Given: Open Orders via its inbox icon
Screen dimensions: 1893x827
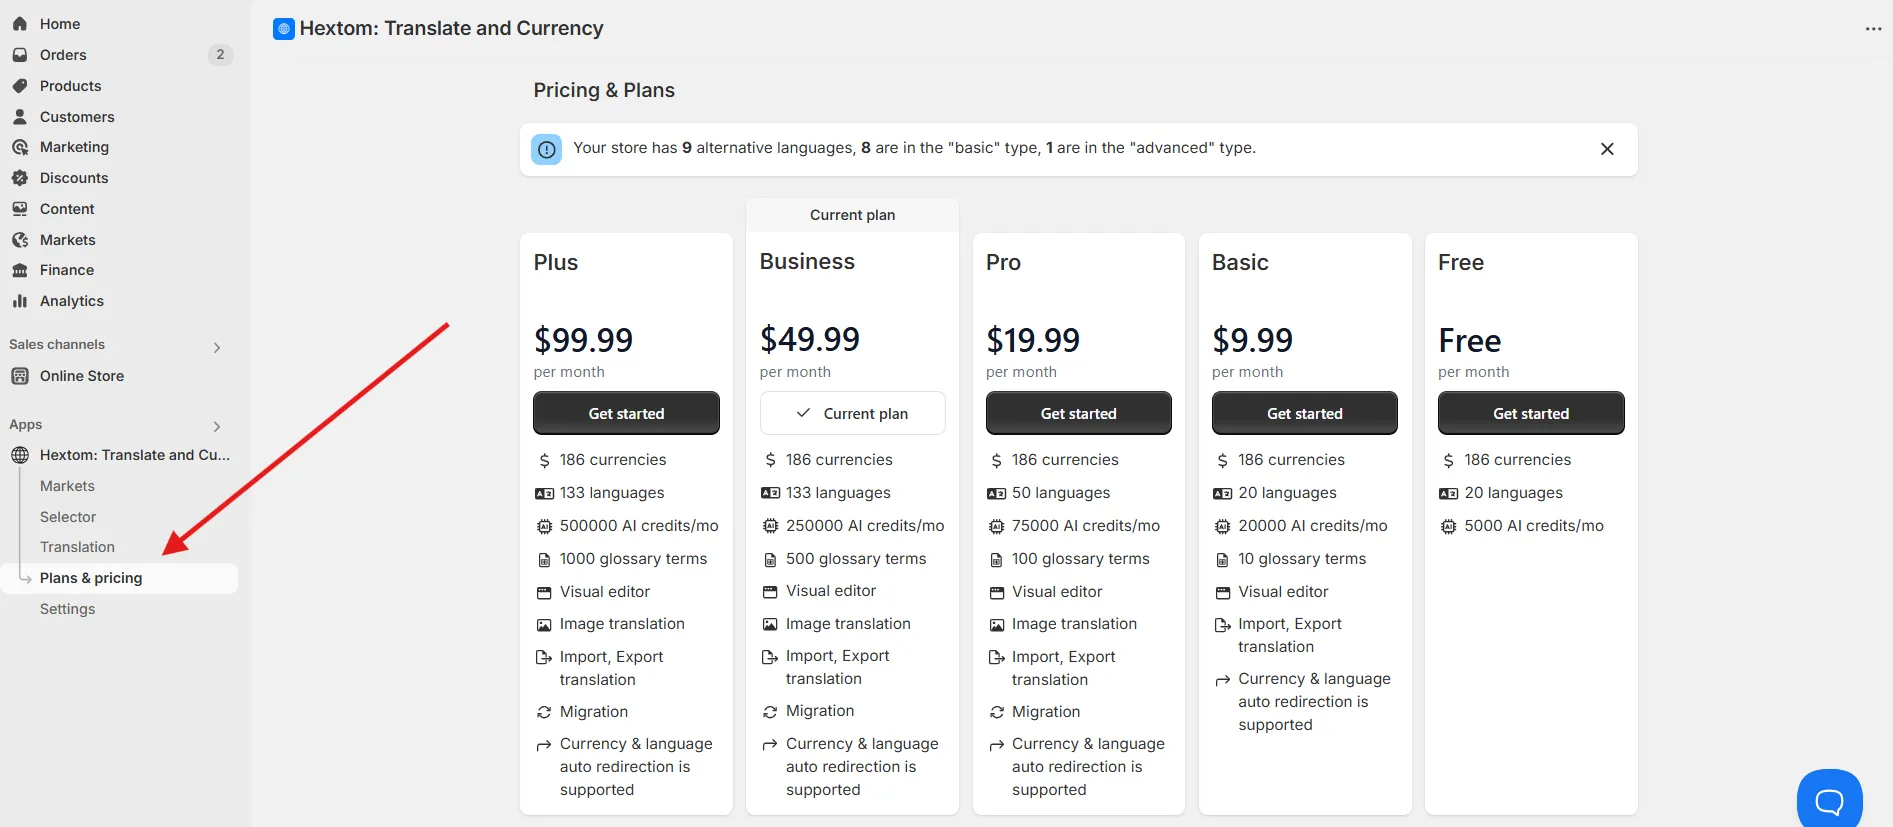Looking at the screenshot, I should [20, 55].
